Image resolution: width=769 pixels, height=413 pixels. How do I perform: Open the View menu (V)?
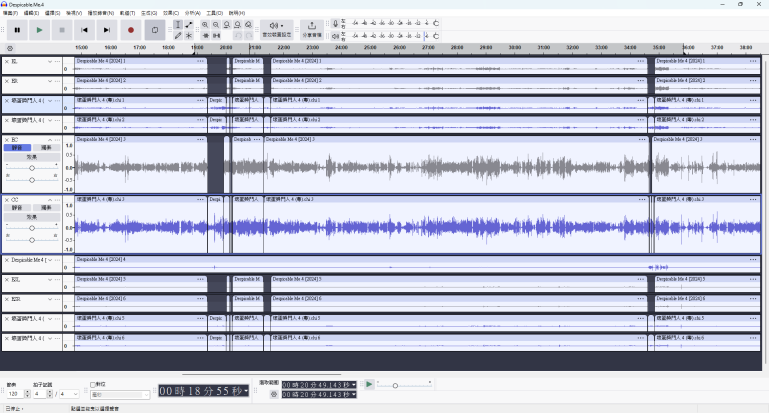point(74,13)
